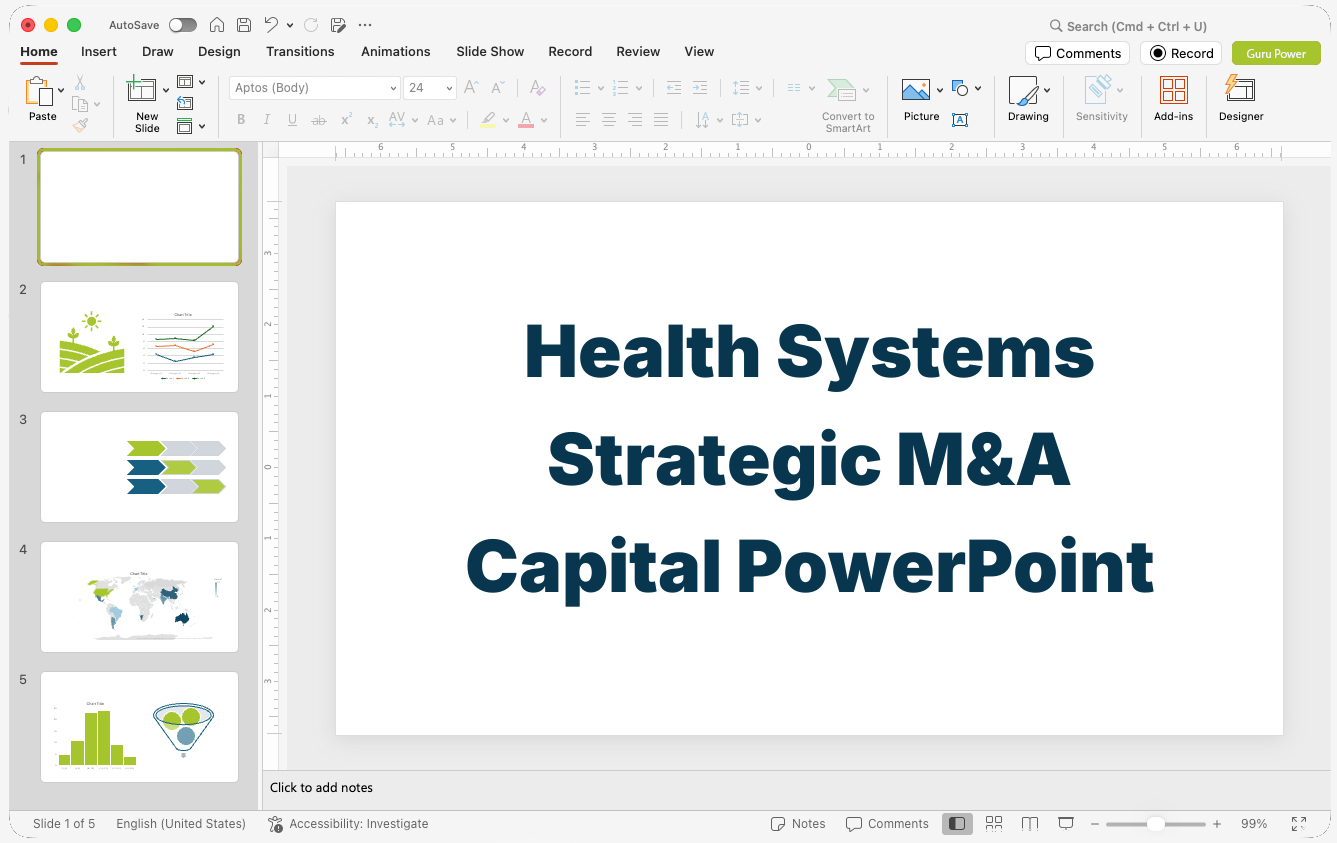Open the Insert tab
This screenshot has width=1337, height=843.
pyautogui.click(x=99, y=51)
